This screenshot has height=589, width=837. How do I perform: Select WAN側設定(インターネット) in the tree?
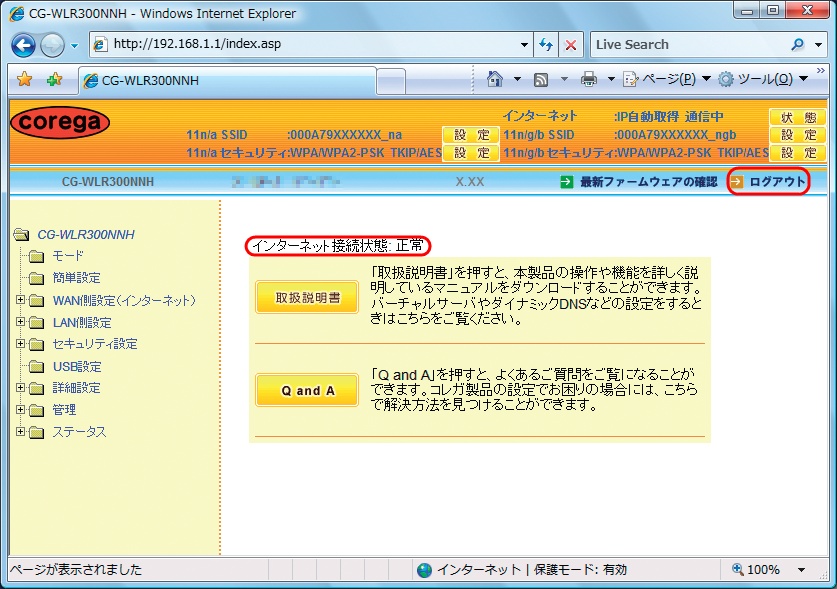pyautogui.click(x=124, y=301)
